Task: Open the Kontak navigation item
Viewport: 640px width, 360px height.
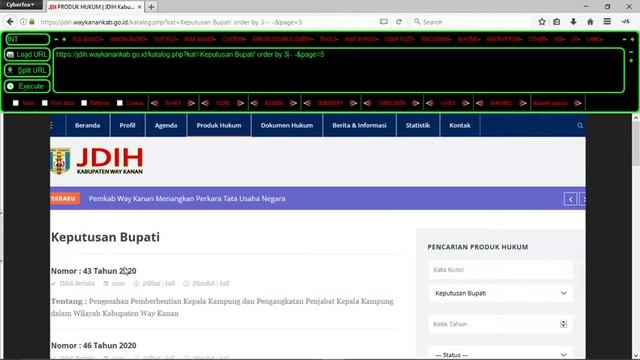Action: coord(460,125)
